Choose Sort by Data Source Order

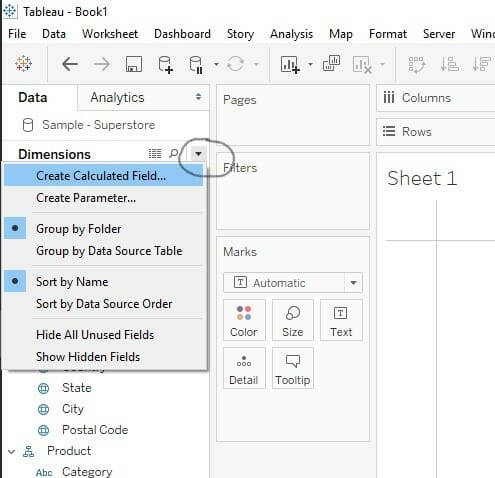(103, 304)
